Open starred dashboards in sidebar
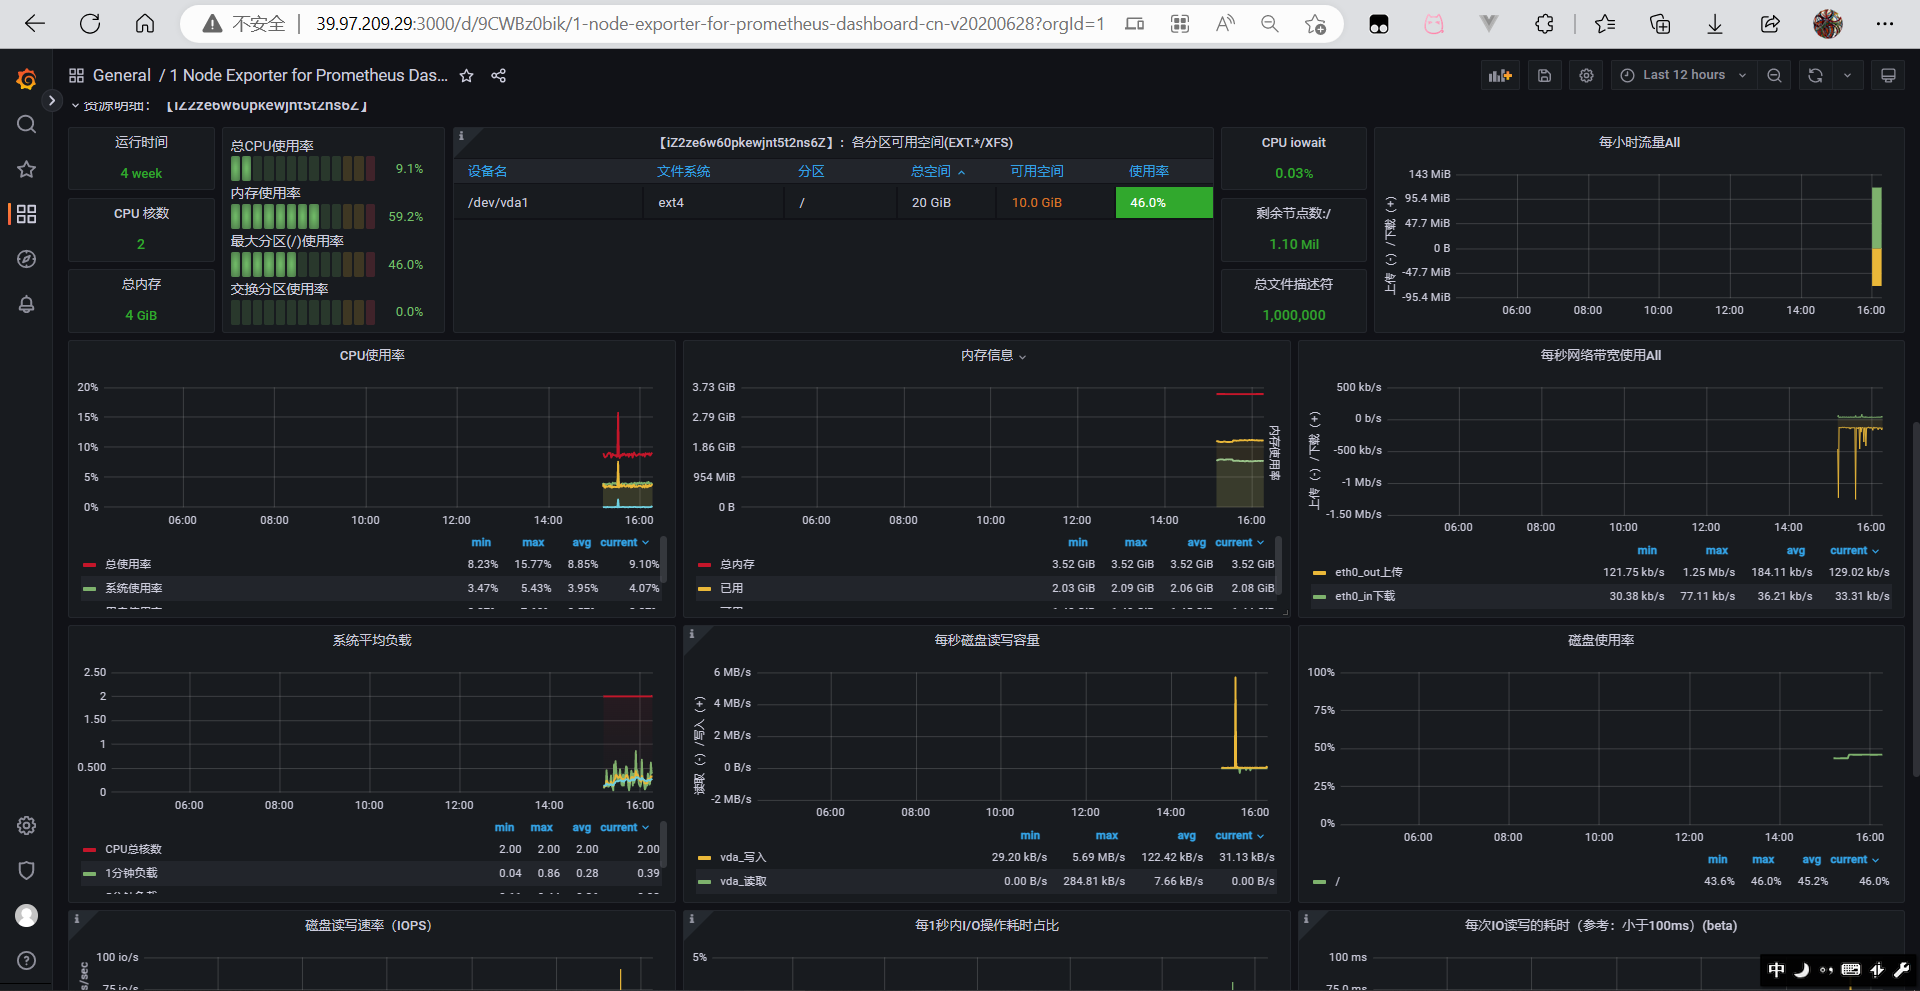Viewport: 1920px width, 991px height. click(x=27, y=169)
